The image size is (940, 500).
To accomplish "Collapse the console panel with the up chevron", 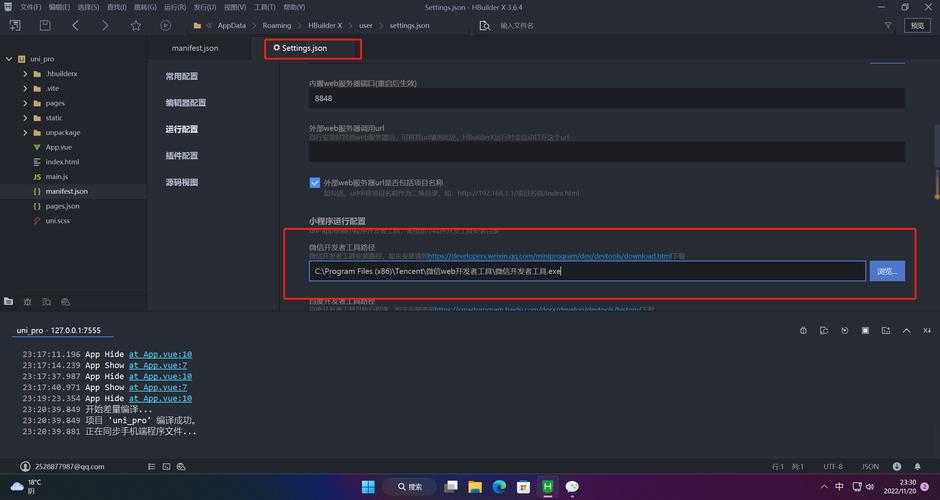I will 906,330.
